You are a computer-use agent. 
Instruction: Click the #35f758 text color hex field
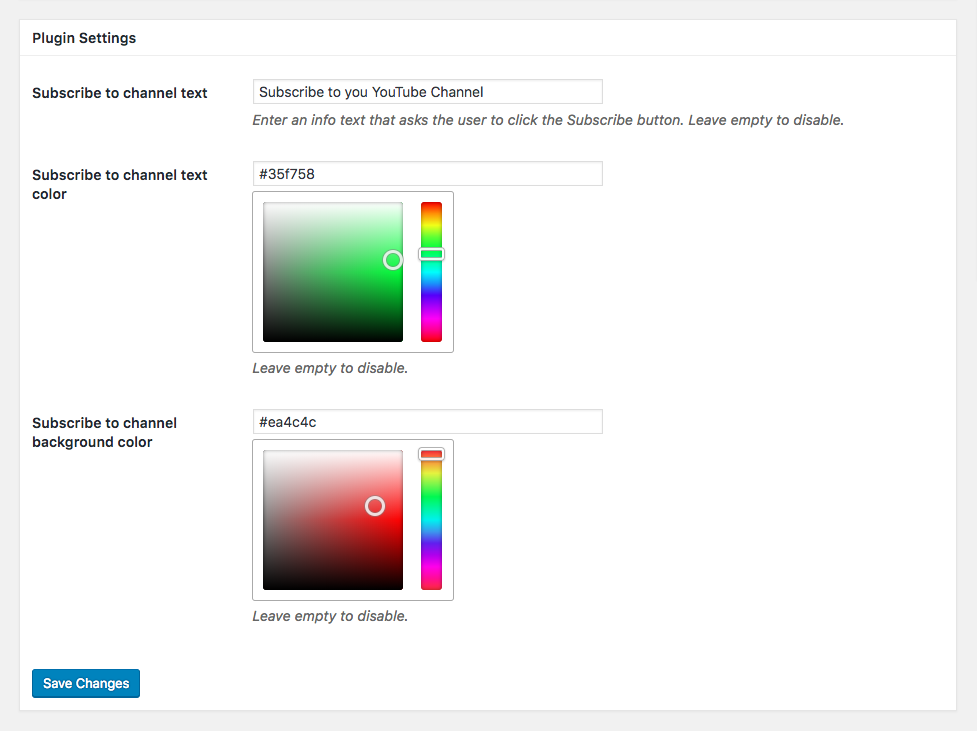pos(427,174)
